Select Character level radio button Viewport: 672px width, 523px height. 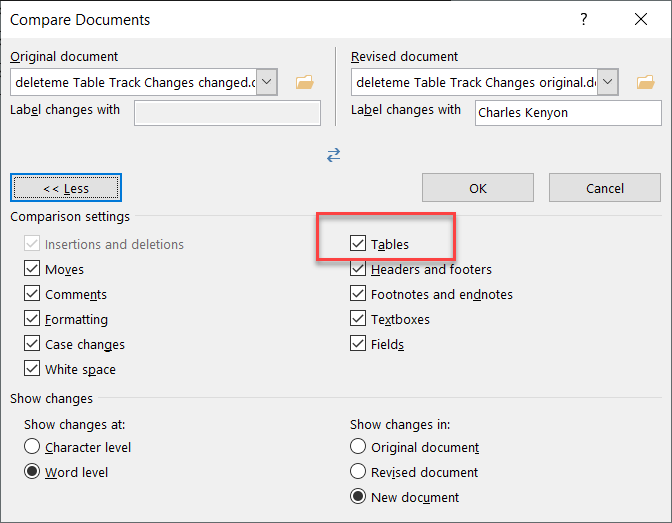32,446
